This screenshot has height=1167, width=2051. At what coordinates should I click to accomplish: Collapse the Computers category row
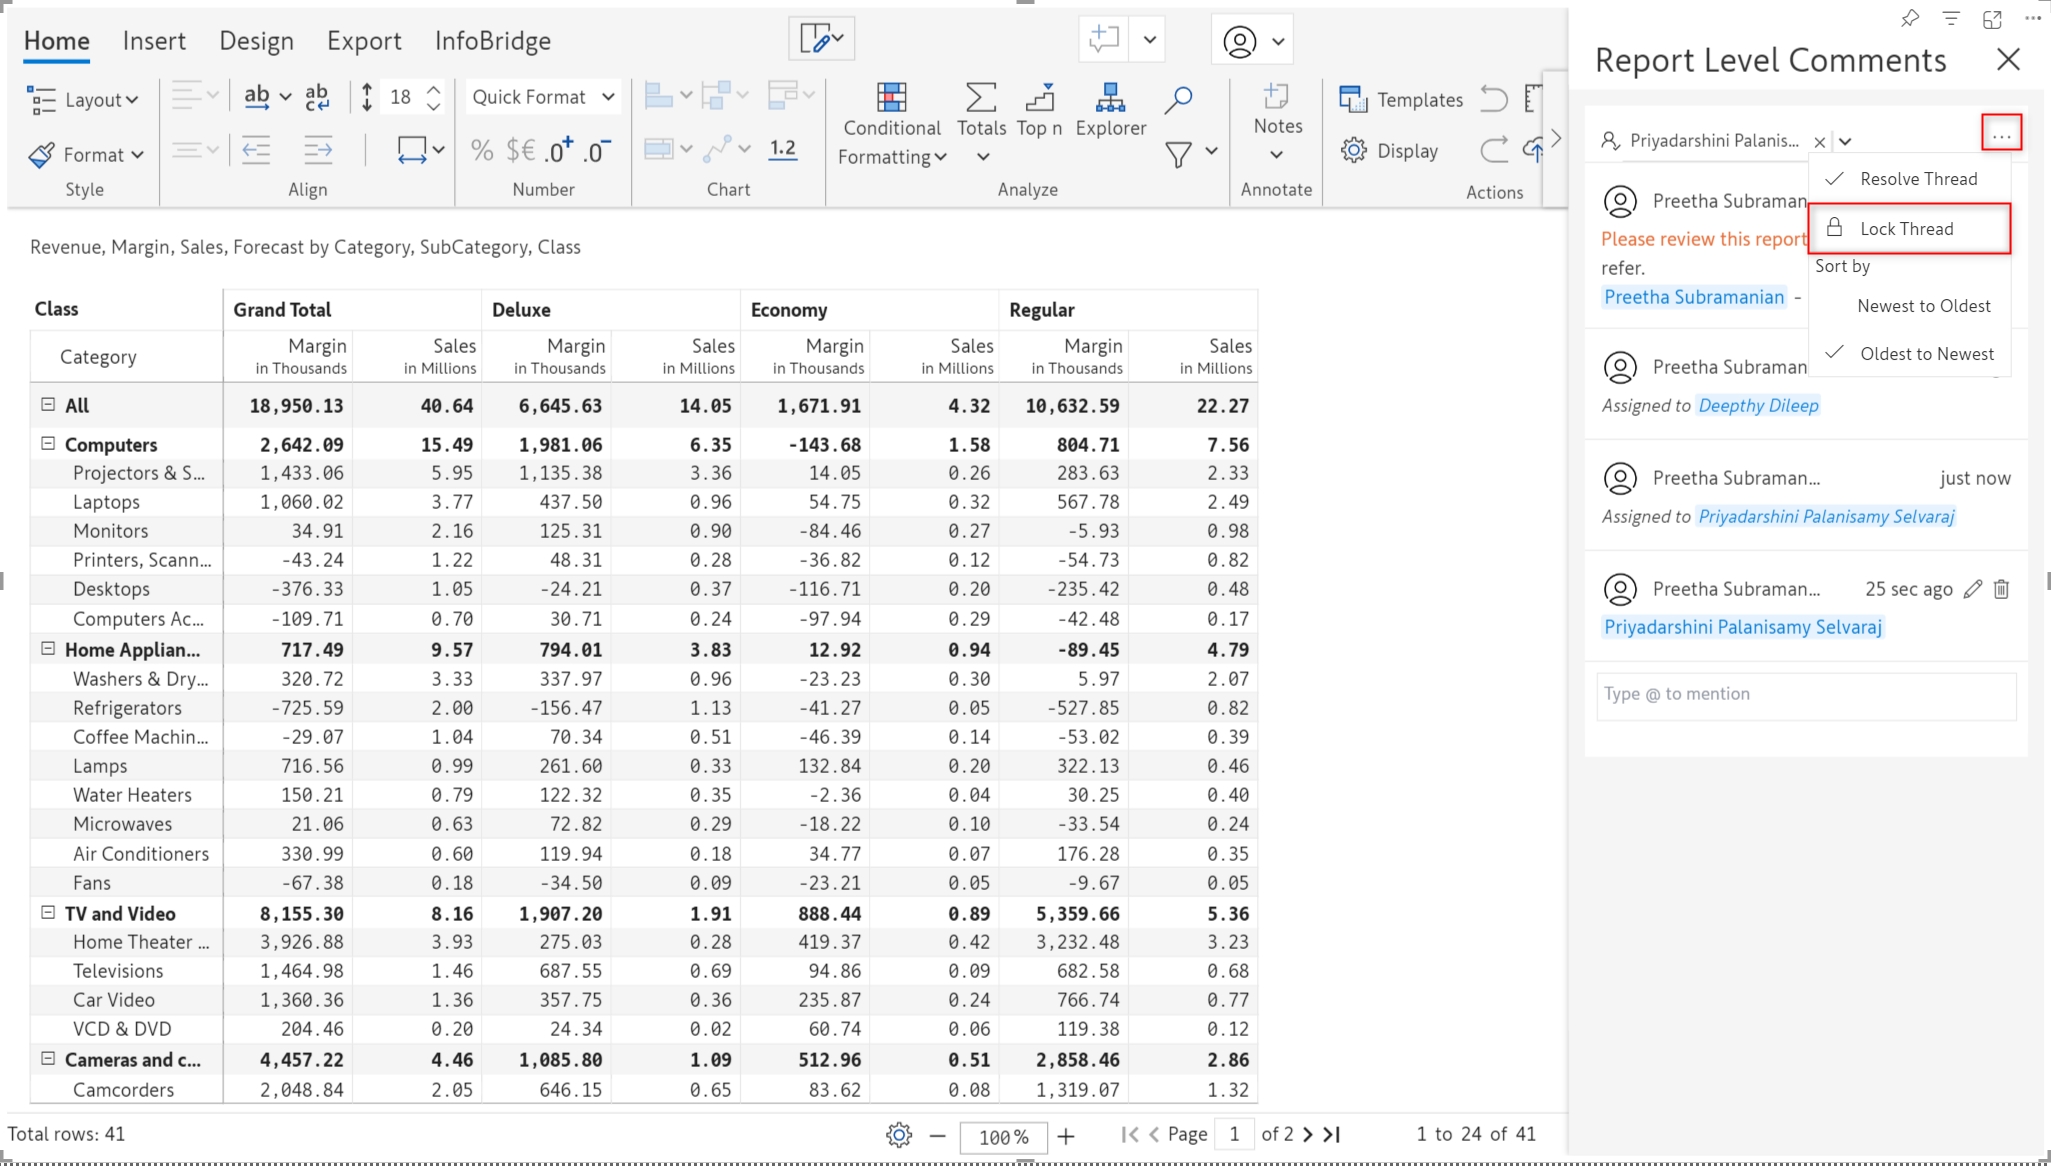[x=48, y=443]
